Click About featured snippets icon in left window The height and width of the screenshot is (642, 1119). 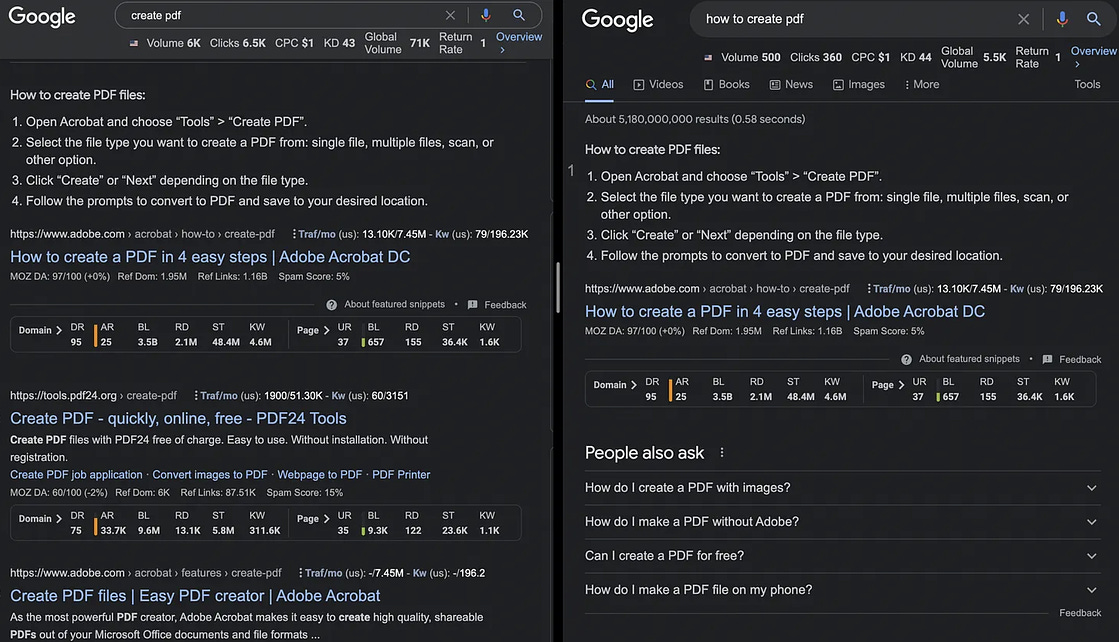[x=331, y=305]
